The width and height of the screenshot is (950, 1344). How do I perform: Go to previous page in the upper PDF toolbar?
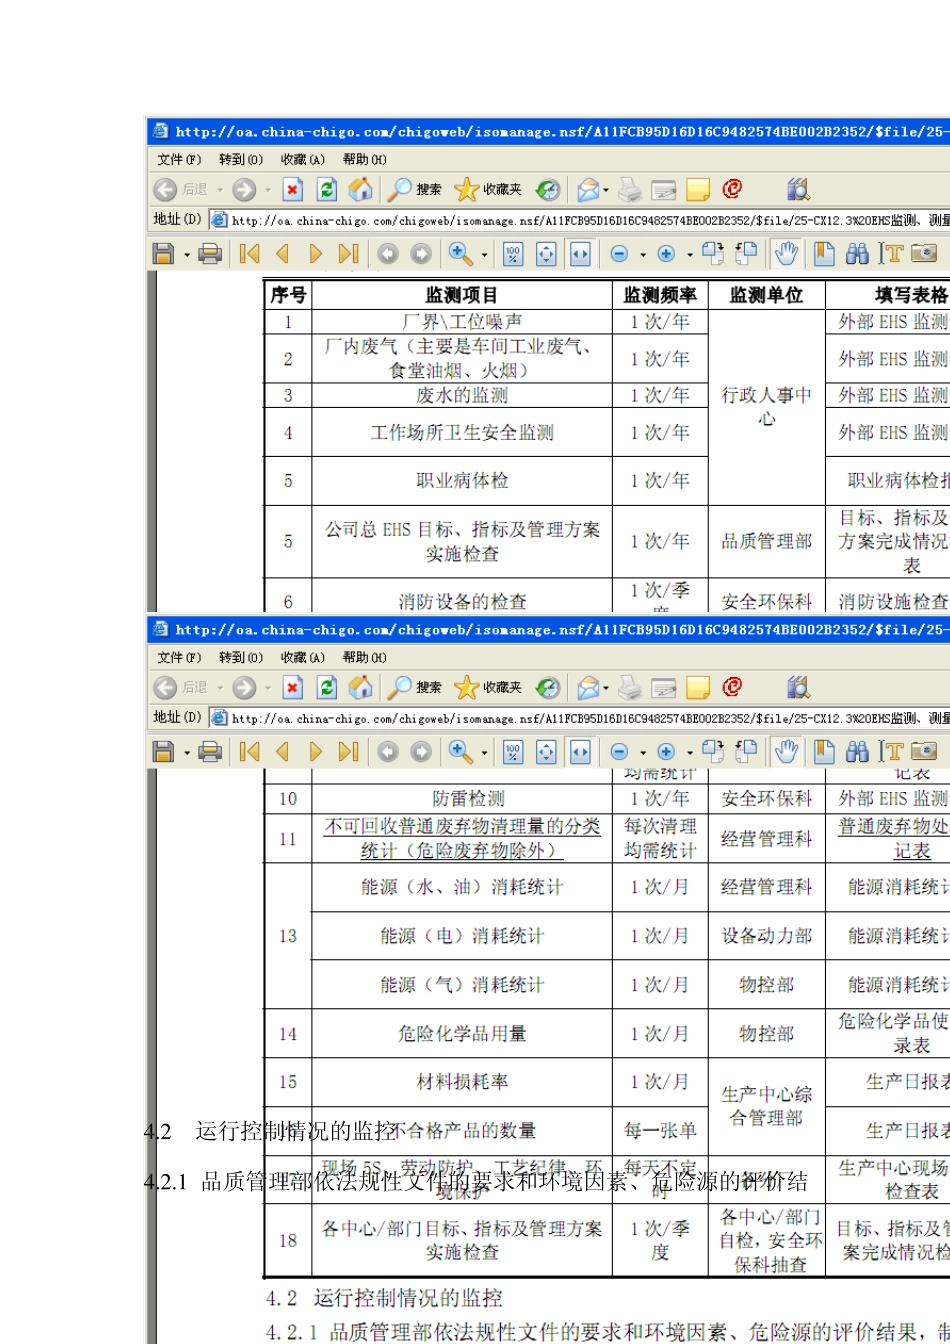(283, 254)
